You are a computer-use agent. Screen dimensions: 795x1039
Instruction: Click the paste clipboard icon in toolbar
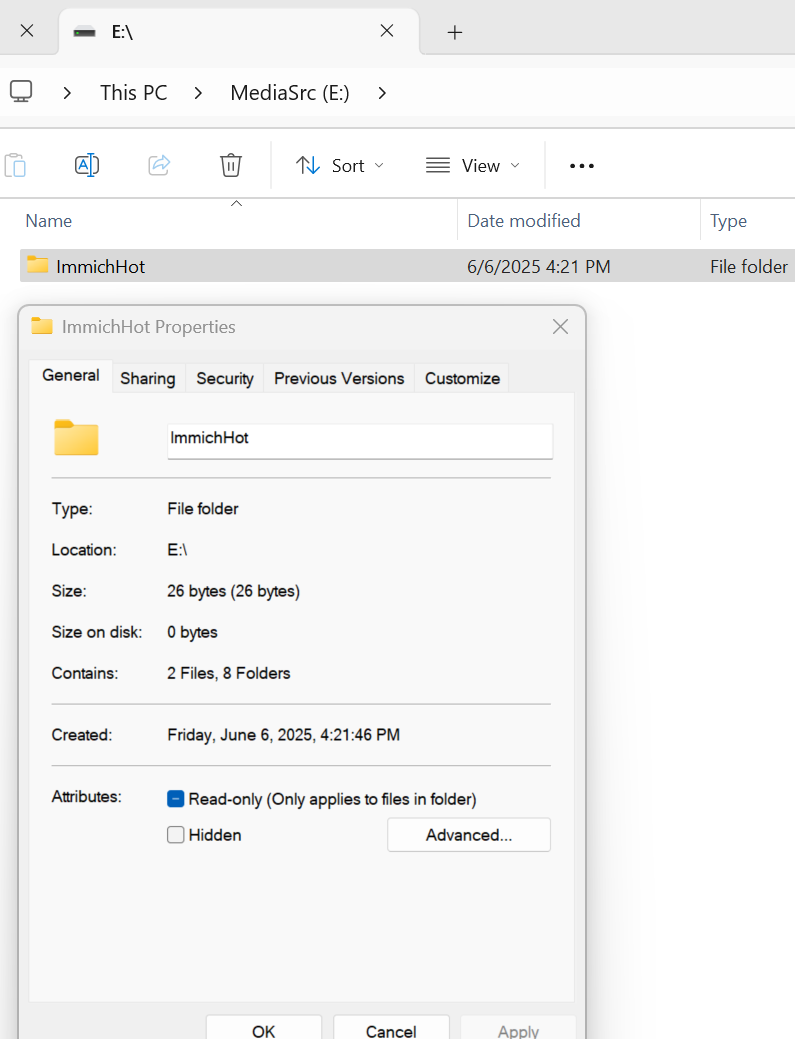[x=15, y=165]
